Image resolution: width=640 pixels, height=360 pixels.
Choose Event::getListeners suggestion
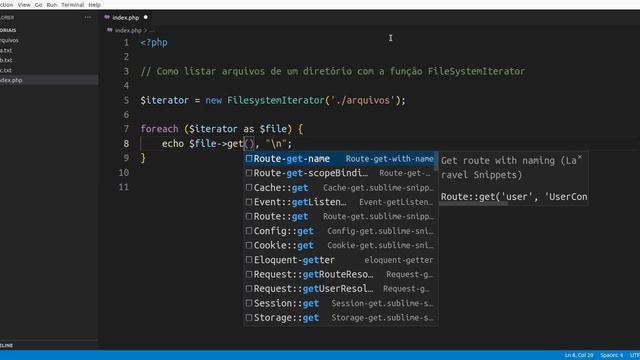[x=340, y=202]
